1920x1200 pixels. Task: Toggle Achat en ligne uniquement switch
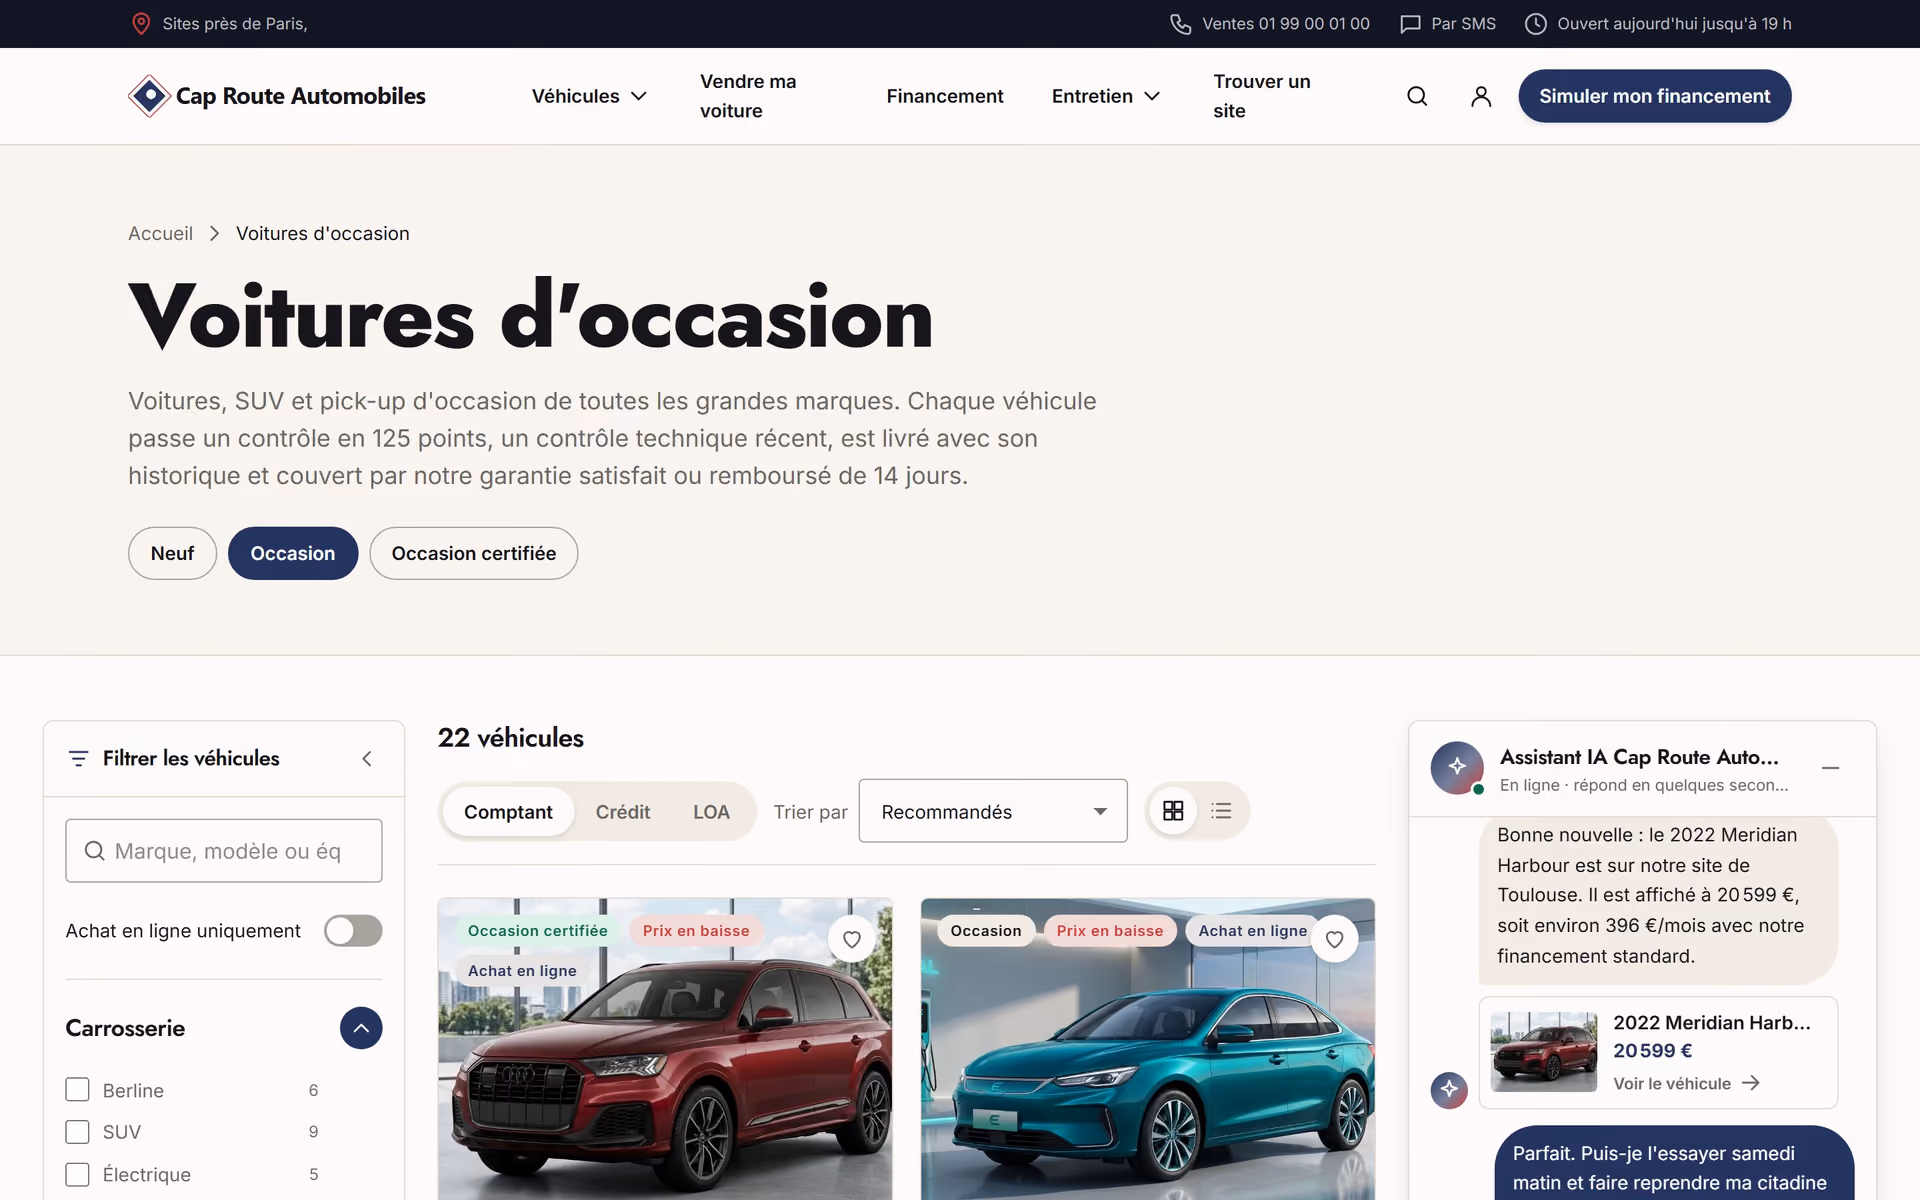pos(353,931)
